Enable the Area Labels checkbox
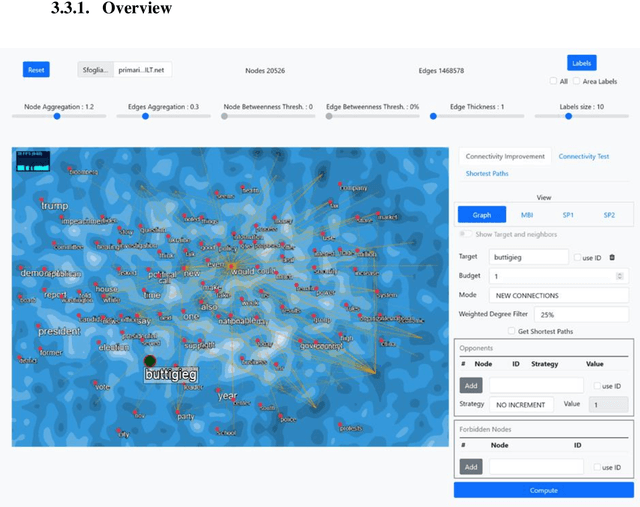Viewport: 640px width, 507px height. click(576, 81)
